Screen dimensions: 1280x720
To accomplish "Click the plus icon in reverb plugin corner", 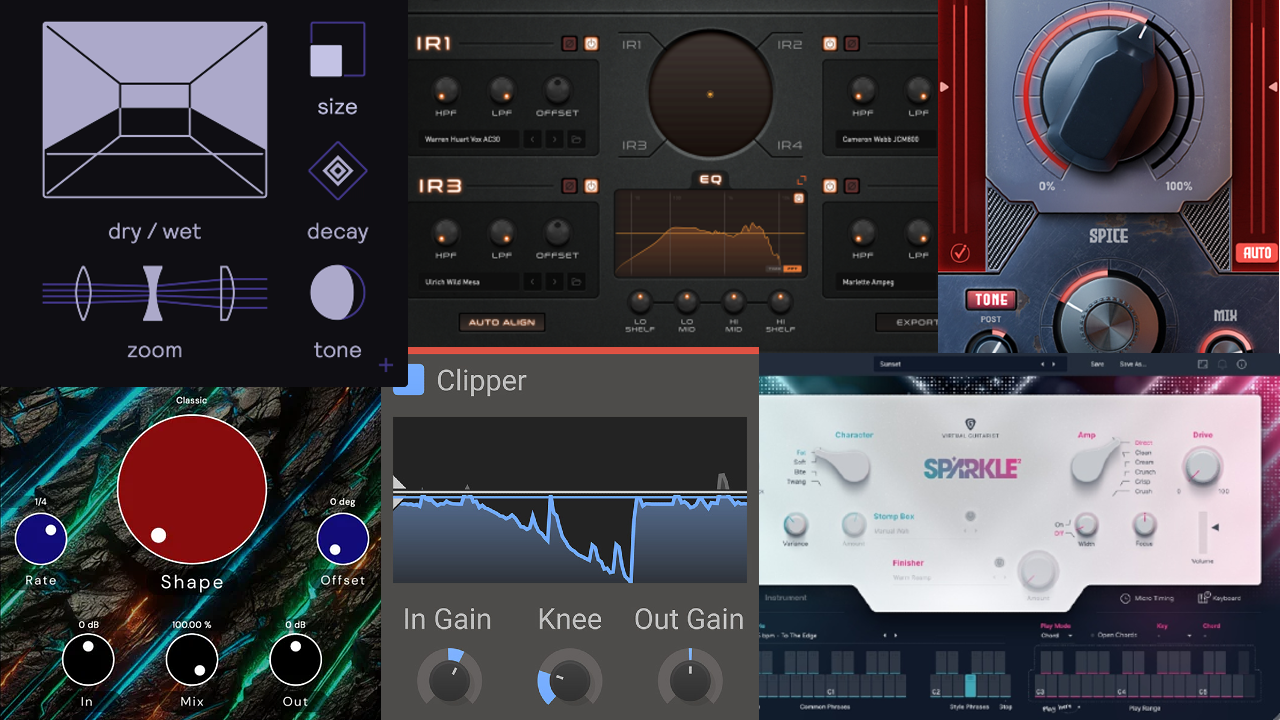I will (386, 365).
